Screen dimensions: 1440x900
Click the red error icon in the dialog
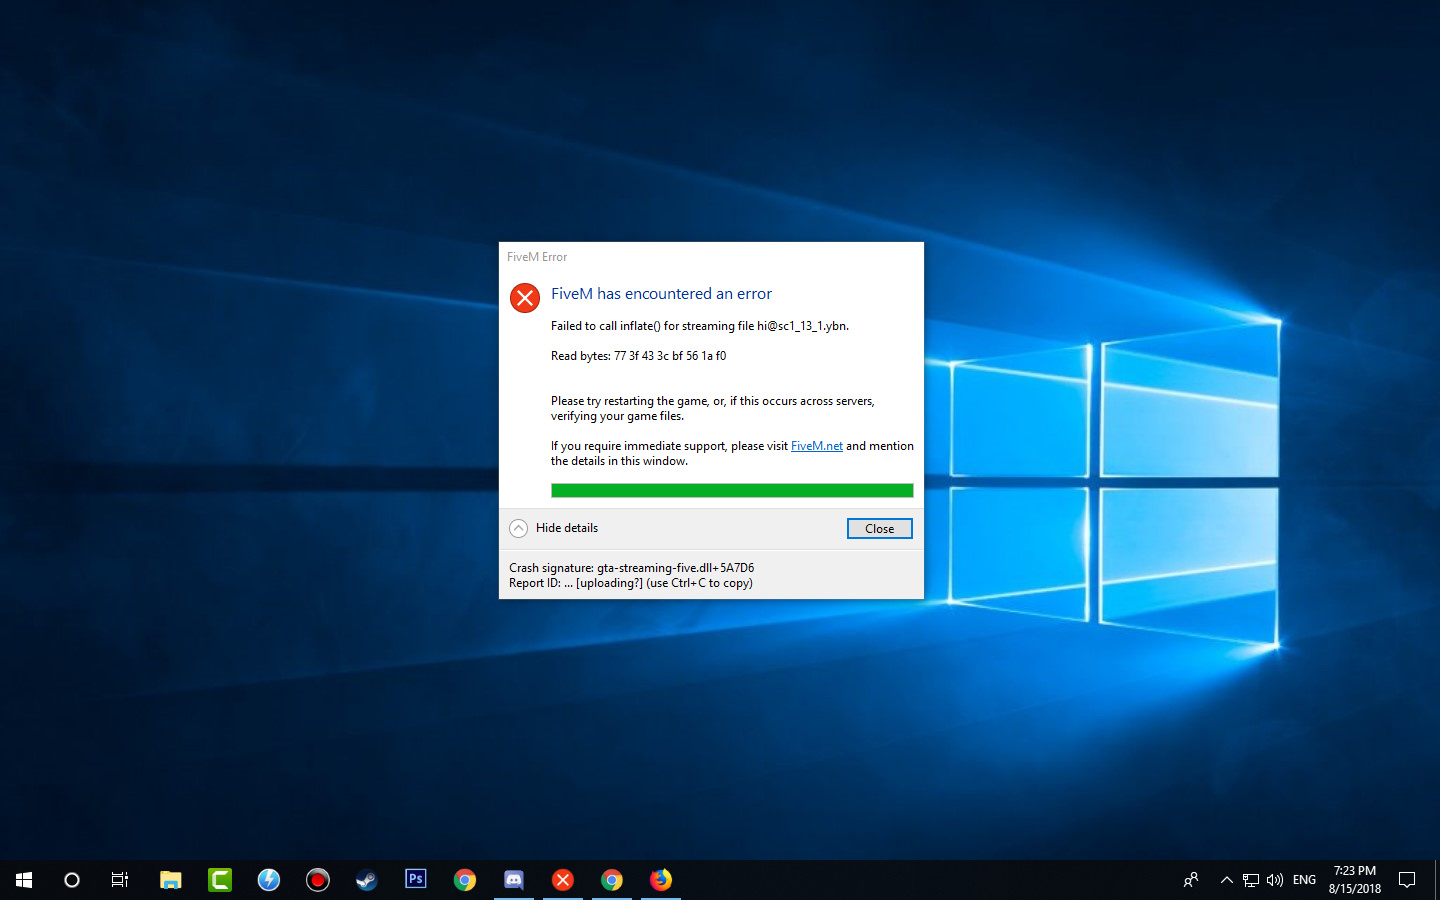pos(525,297)
